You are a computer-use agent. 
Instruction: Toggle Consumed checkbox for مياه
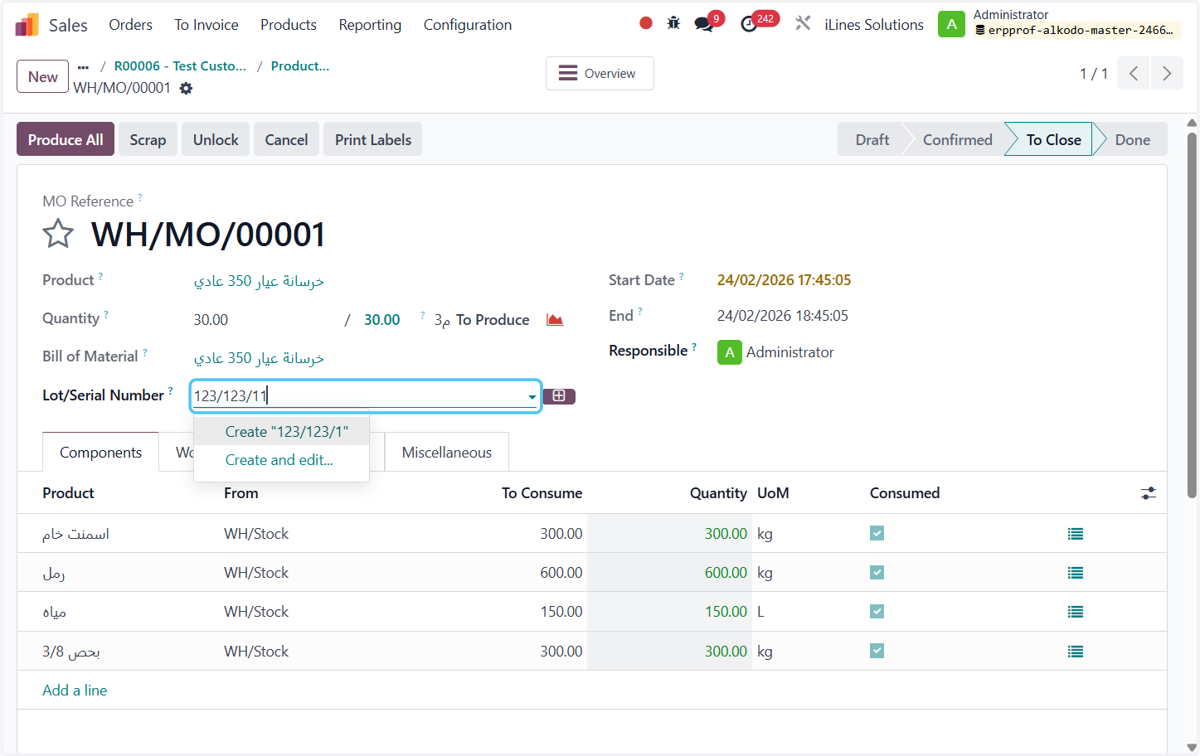pos(877,612)
